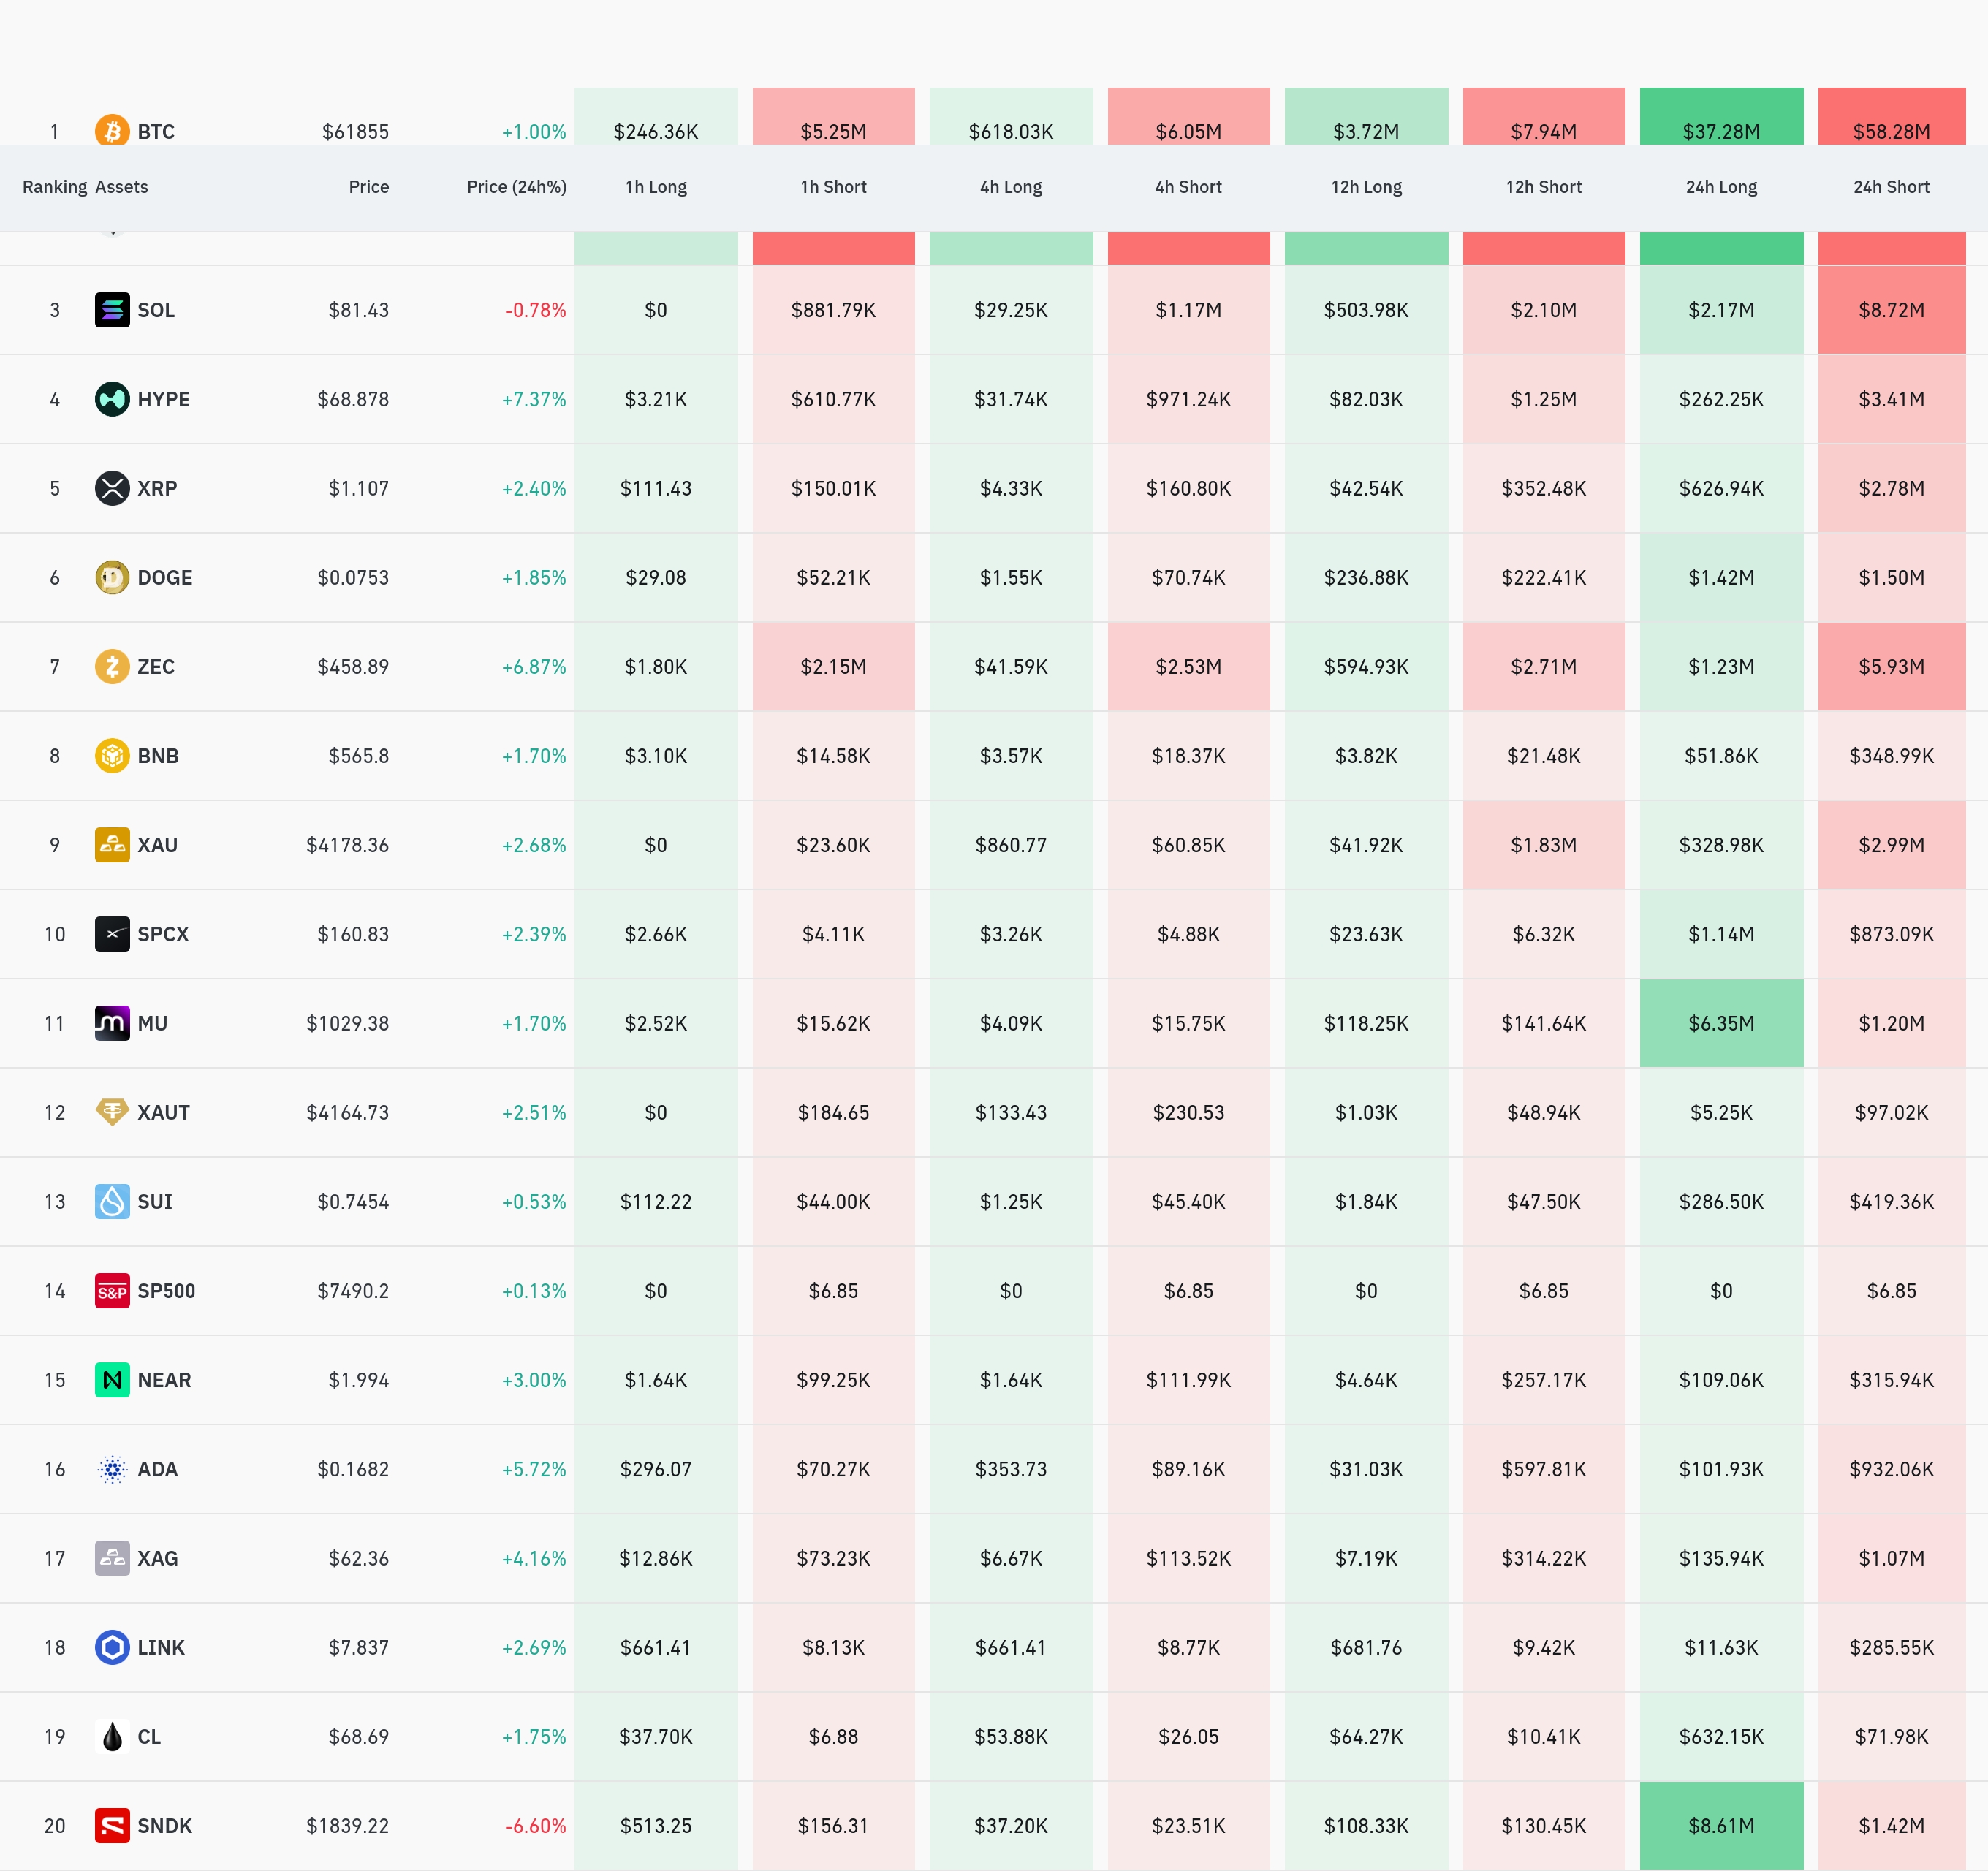Image resolution: width=1988 pixels, height=1871 pixels.
Task: Sort by 1h Long column header
Action: tap(656, 187)
